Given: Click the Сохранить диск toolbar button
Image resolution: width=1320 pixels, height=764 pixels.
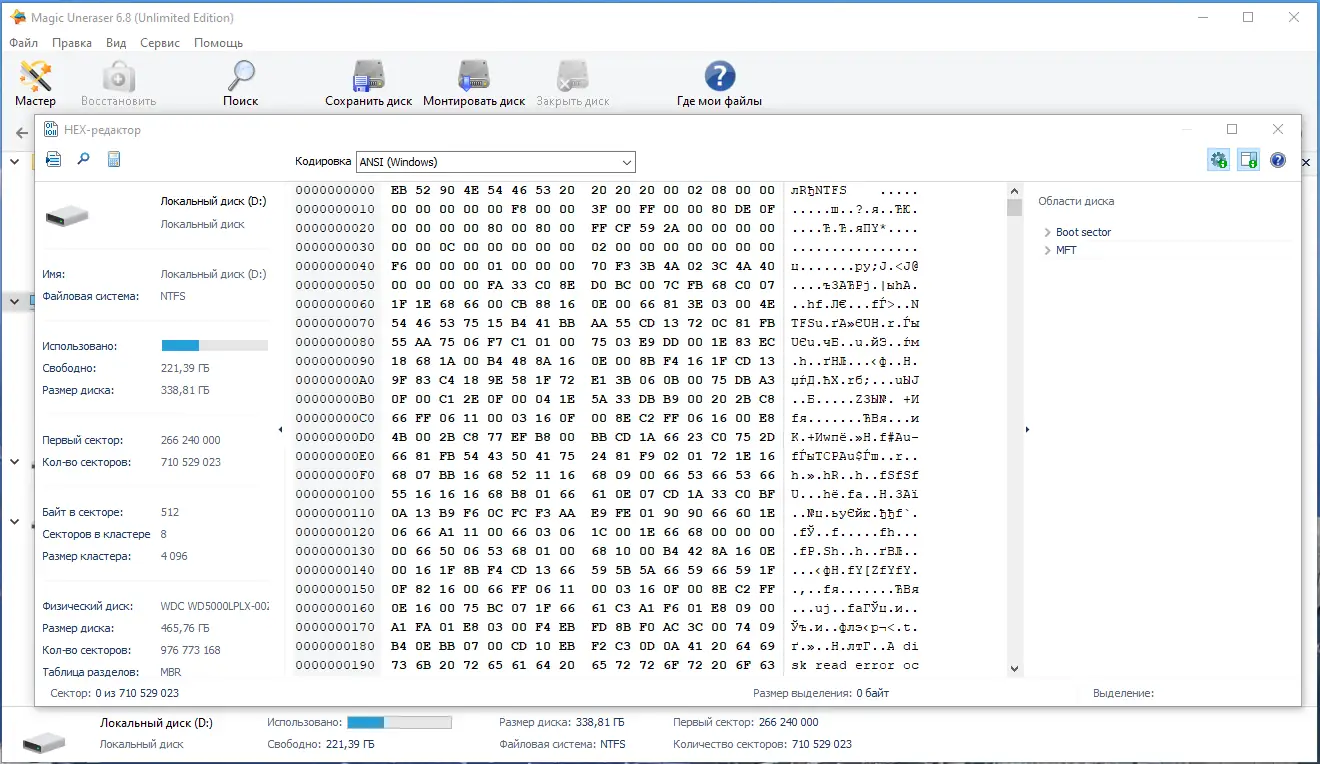Looking at the screenshot, I should (x=369, y=83).
